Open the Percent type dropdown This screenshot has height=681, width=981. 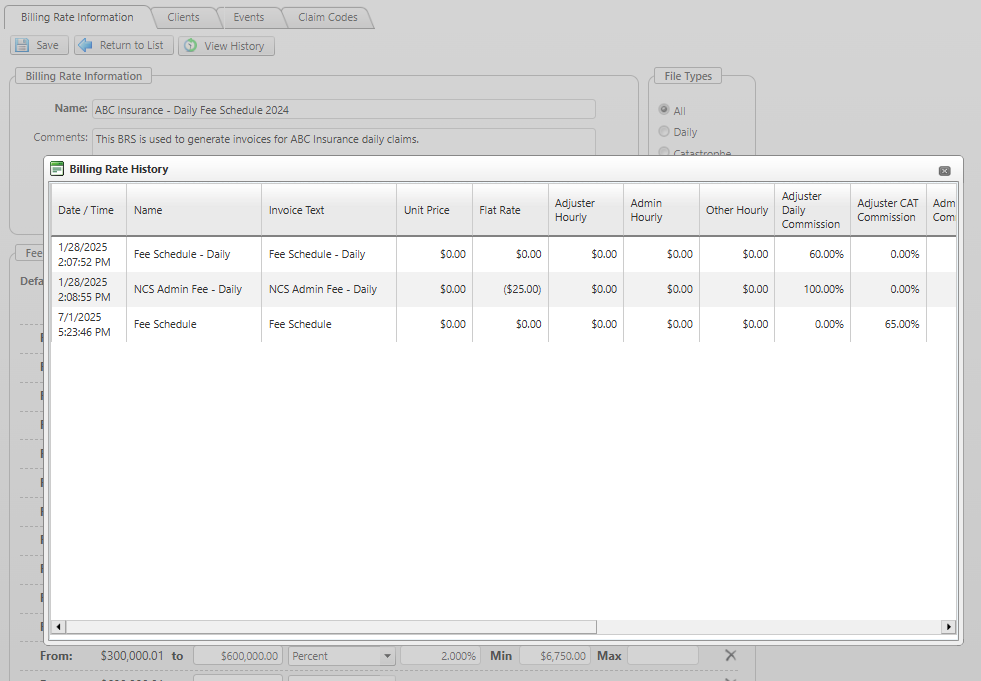[x=387, y=656]
